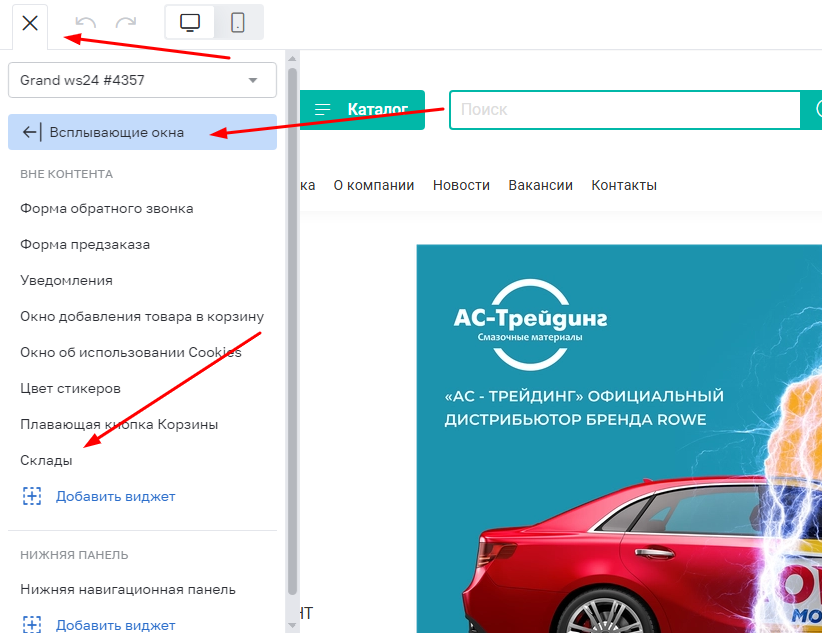This screenshot has height=633, width=822.
Task: Click the scrollbar up arrow of sidebar
Action: click(x=293, y=59)
